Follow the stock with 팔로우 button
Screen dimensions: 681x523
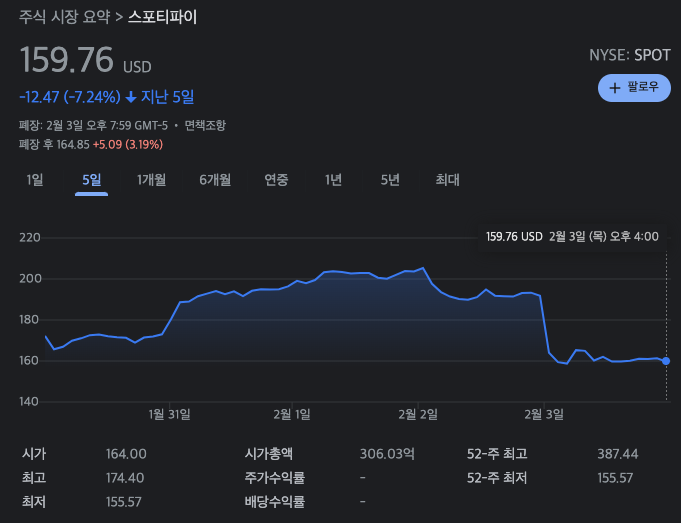(634, 88)
